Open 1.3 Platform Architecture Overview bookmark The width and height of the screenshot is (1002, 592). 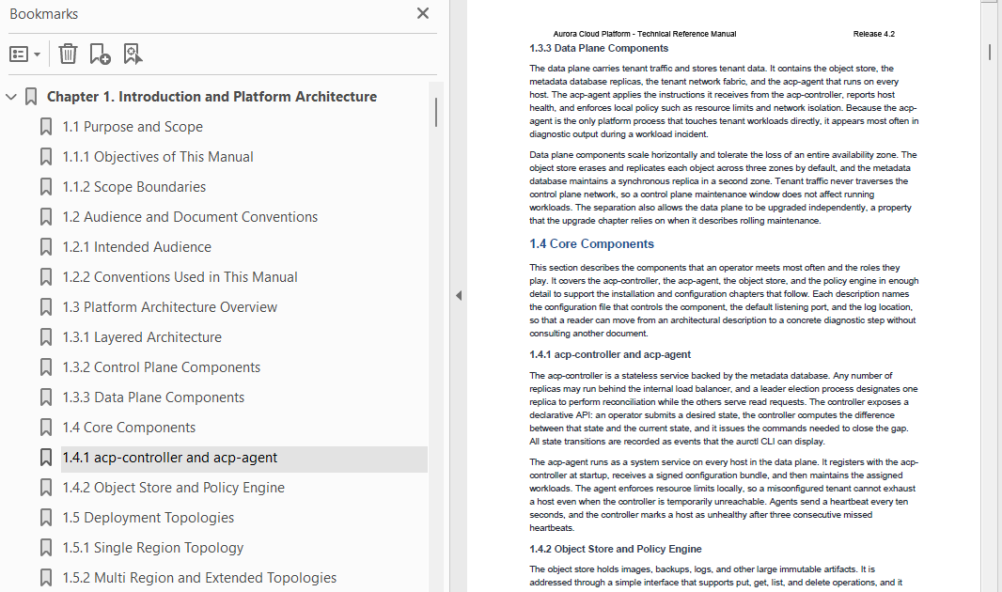pyautogui.click(x=169, y=307)
